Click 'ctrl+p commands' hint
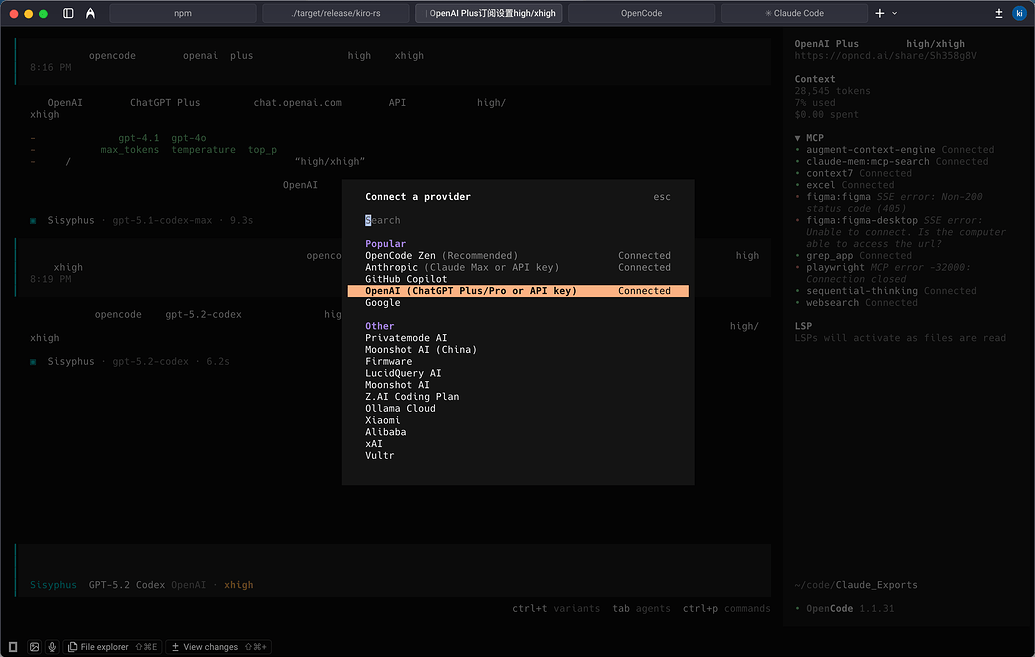The image size is (1035, 657). (x=726, y=609)
